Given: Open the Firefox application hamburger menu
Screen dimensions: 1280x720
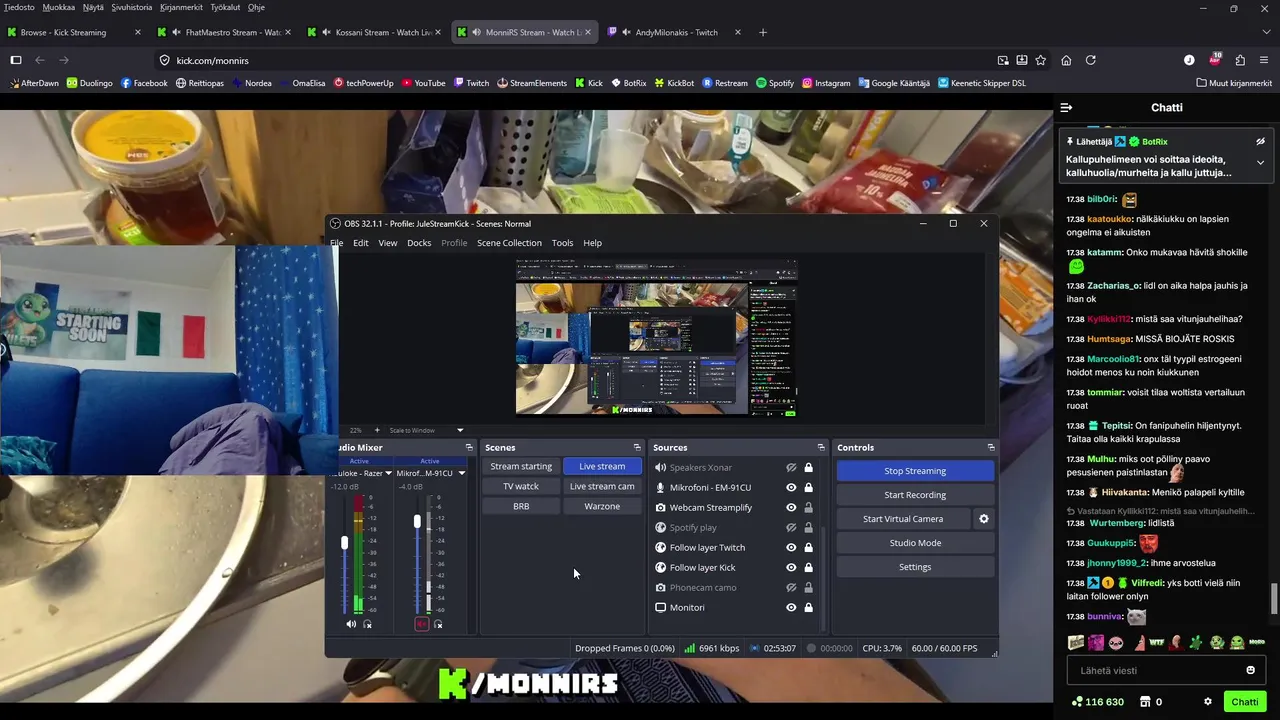Looking at the screenshot, I should (1265, 60).
